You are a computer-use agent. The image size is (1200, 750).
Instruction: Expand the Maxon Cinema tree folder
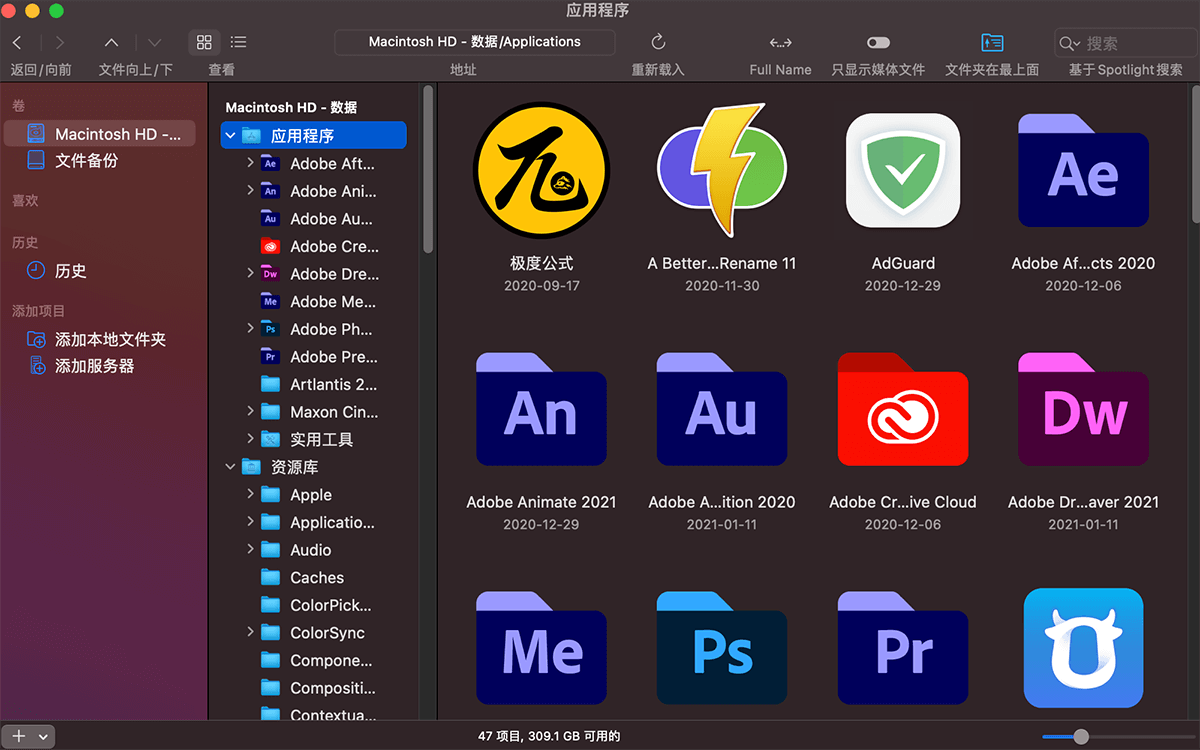tap(250, 412)
